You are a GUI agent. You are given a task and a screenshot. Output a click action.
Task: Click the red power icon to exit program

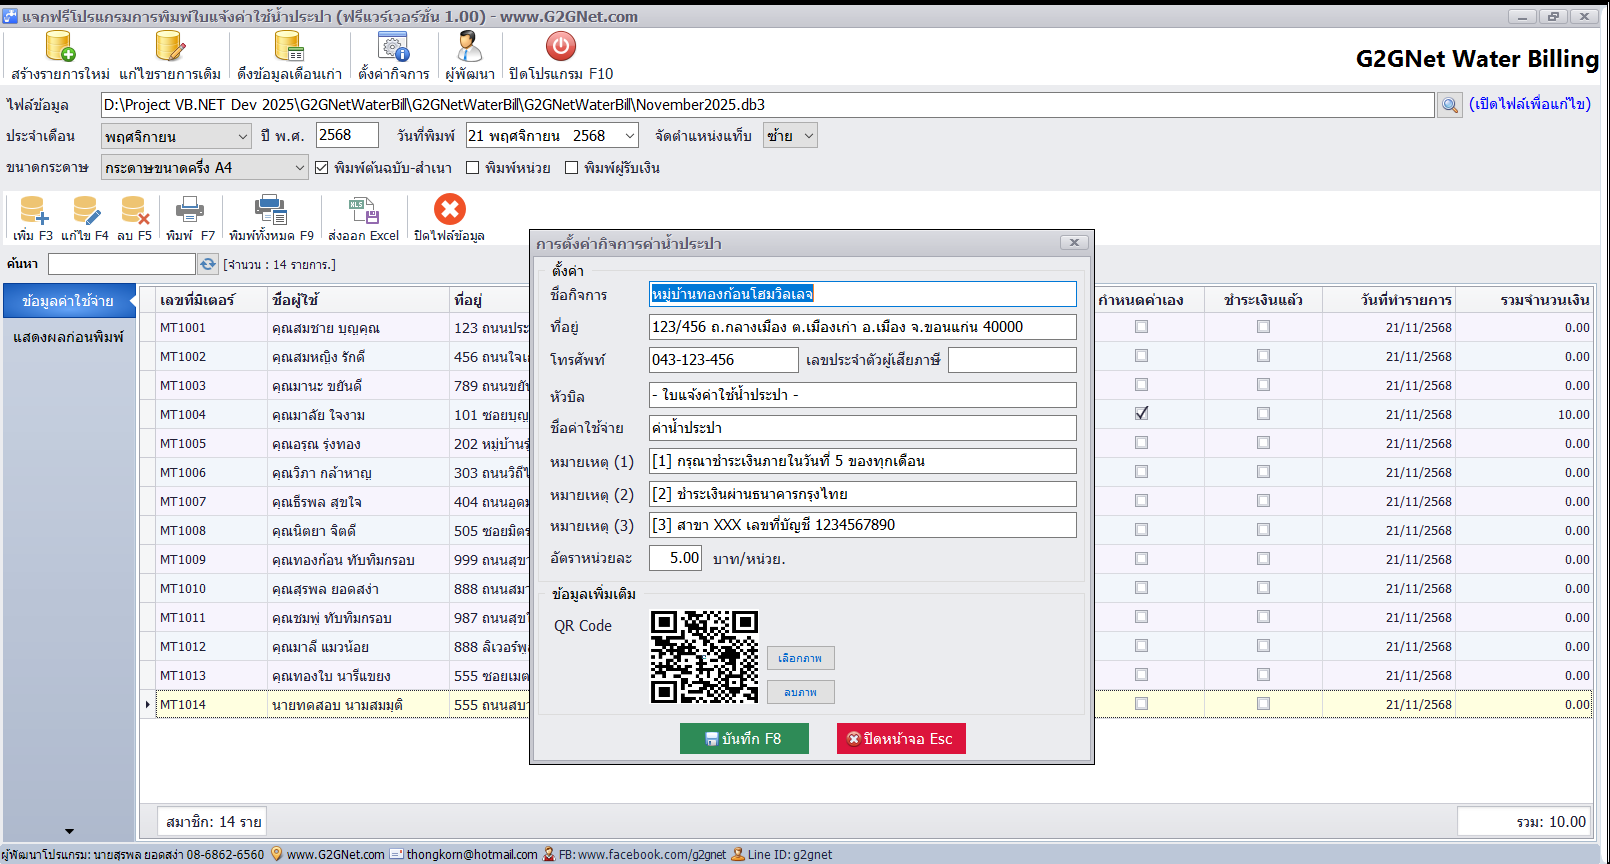(x=560, y=47)
